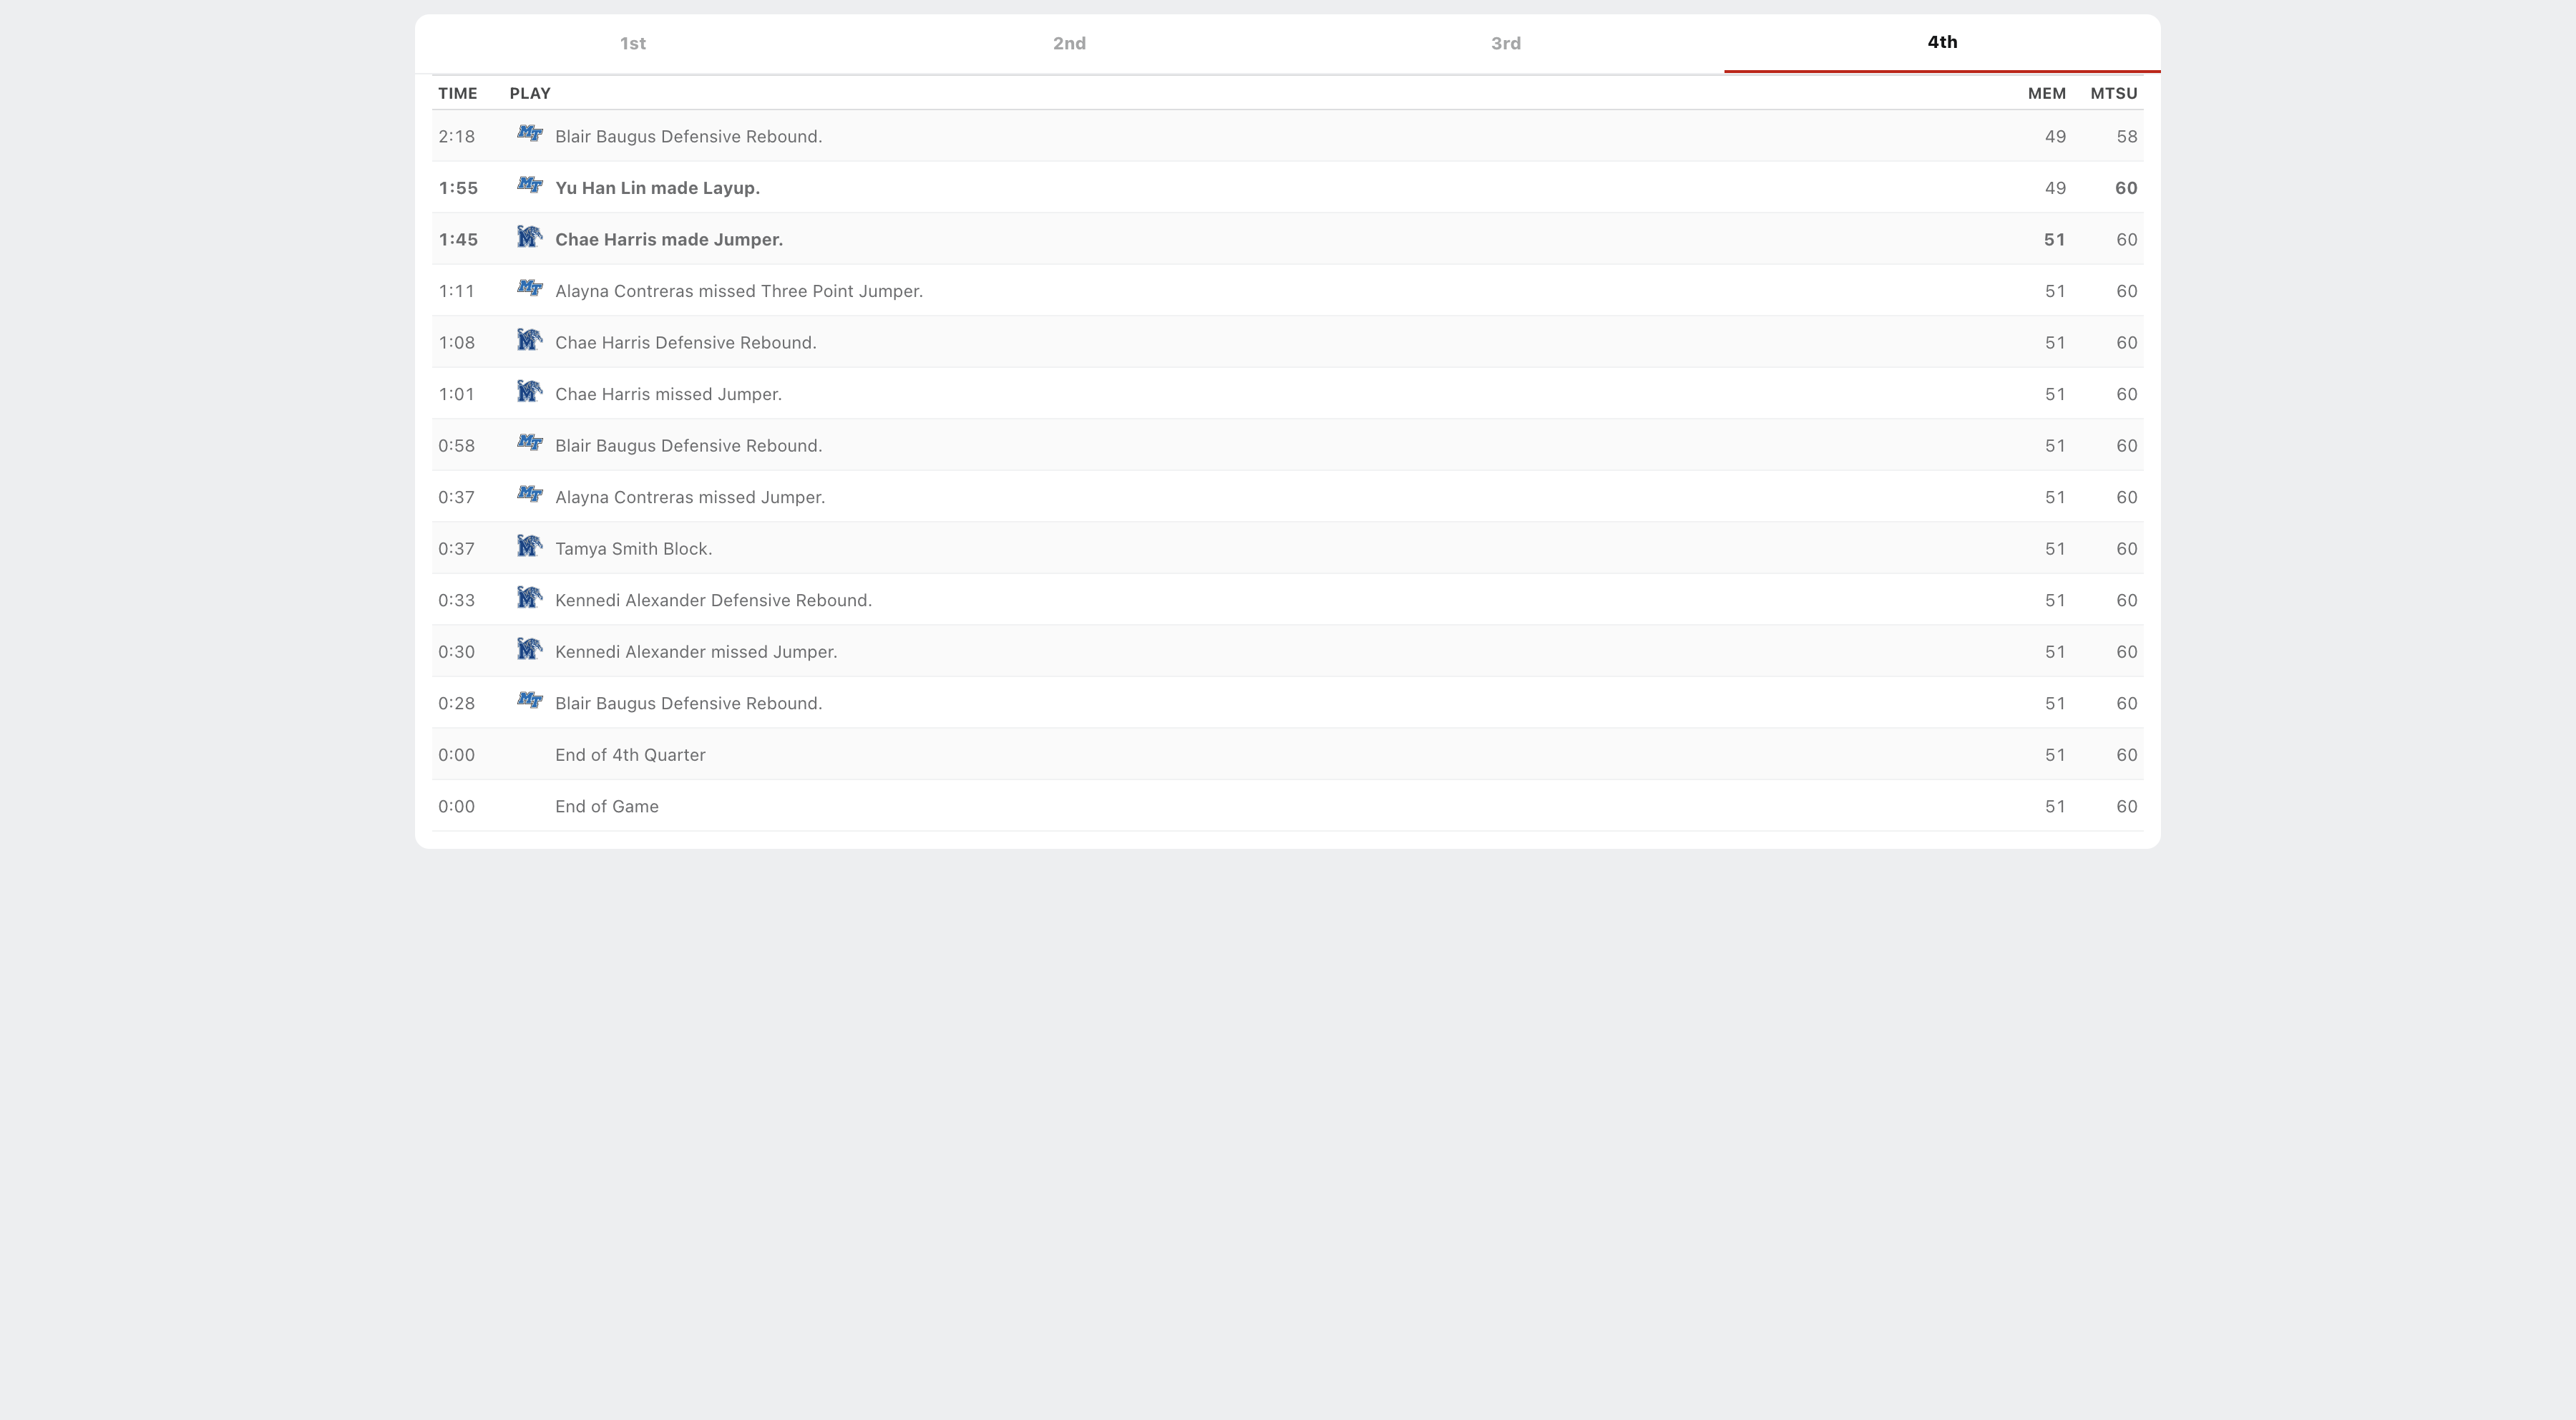Click the active 4th quarter tab

[x=1942, y=42]
